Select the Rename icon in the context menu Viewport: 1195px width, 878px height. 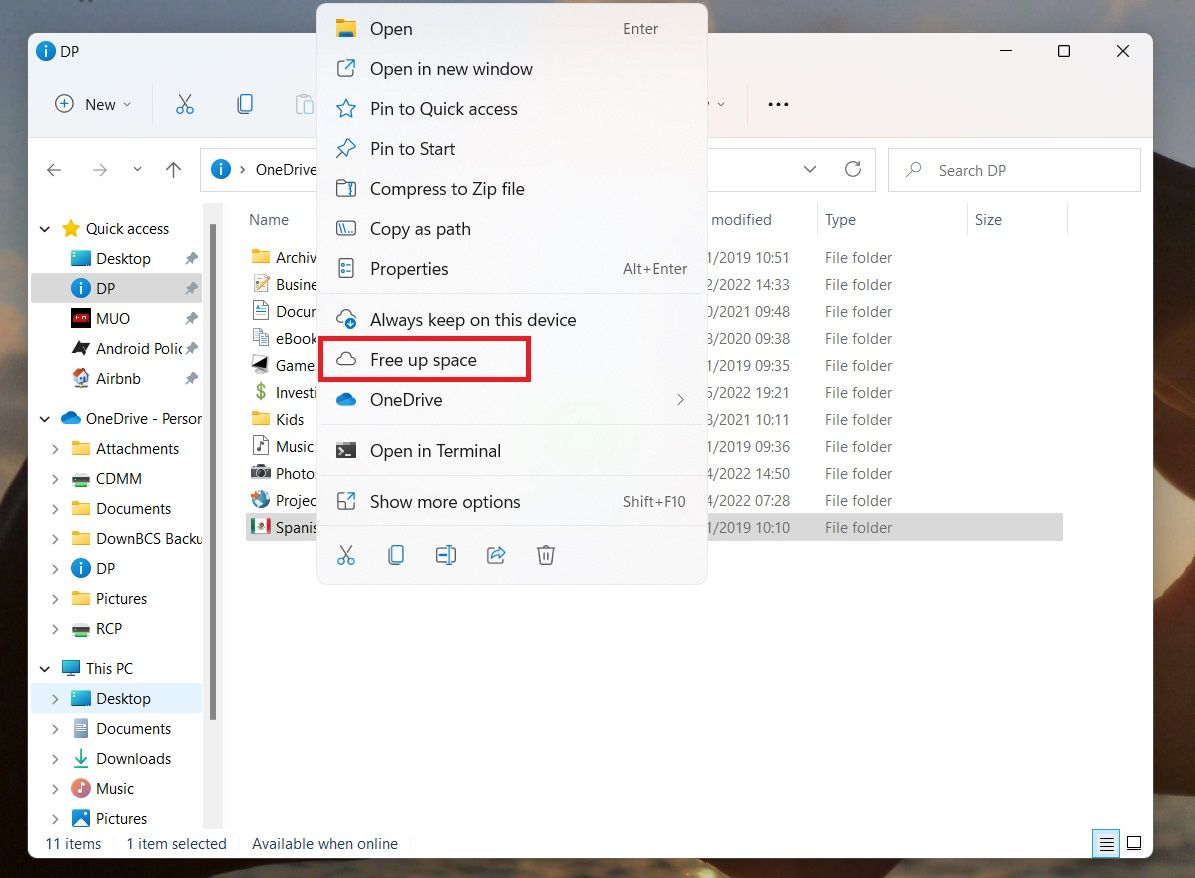pos(446,554)
